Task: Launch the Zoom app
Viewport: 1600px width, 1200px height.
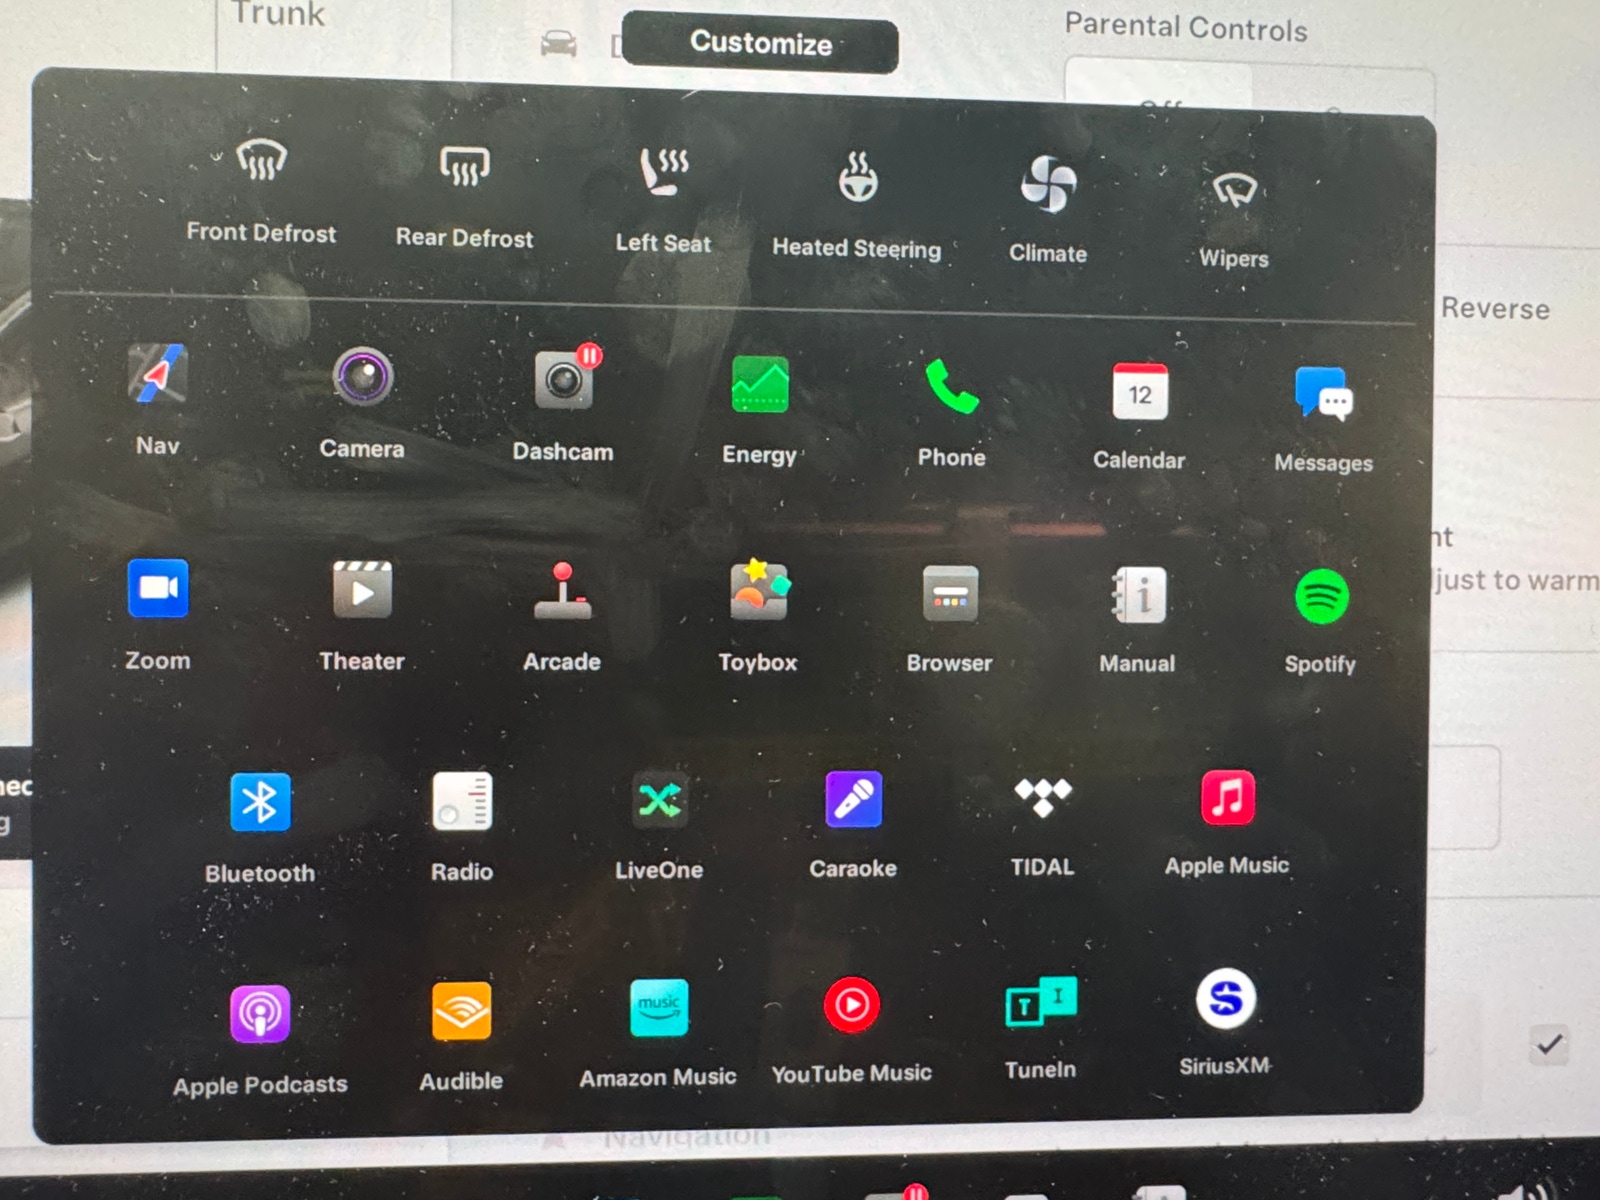Action: click(158, 615)
